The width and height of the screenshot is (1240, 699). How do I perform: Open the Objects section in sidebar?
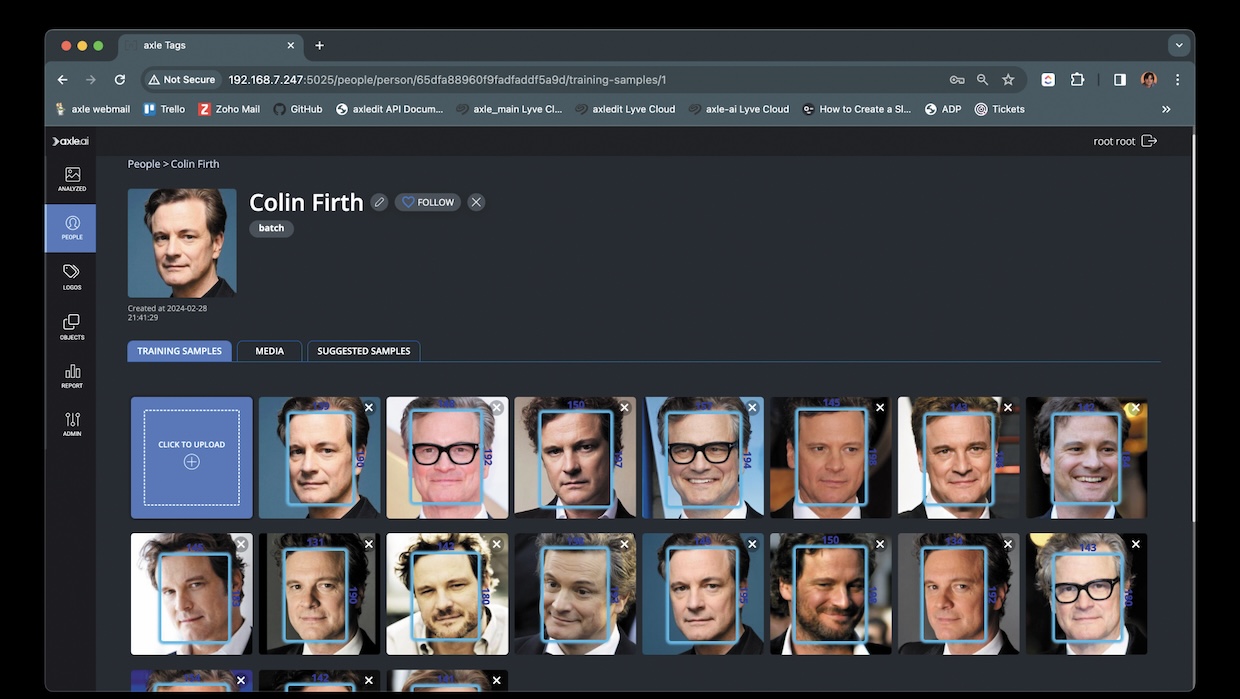tap(72, 327)
